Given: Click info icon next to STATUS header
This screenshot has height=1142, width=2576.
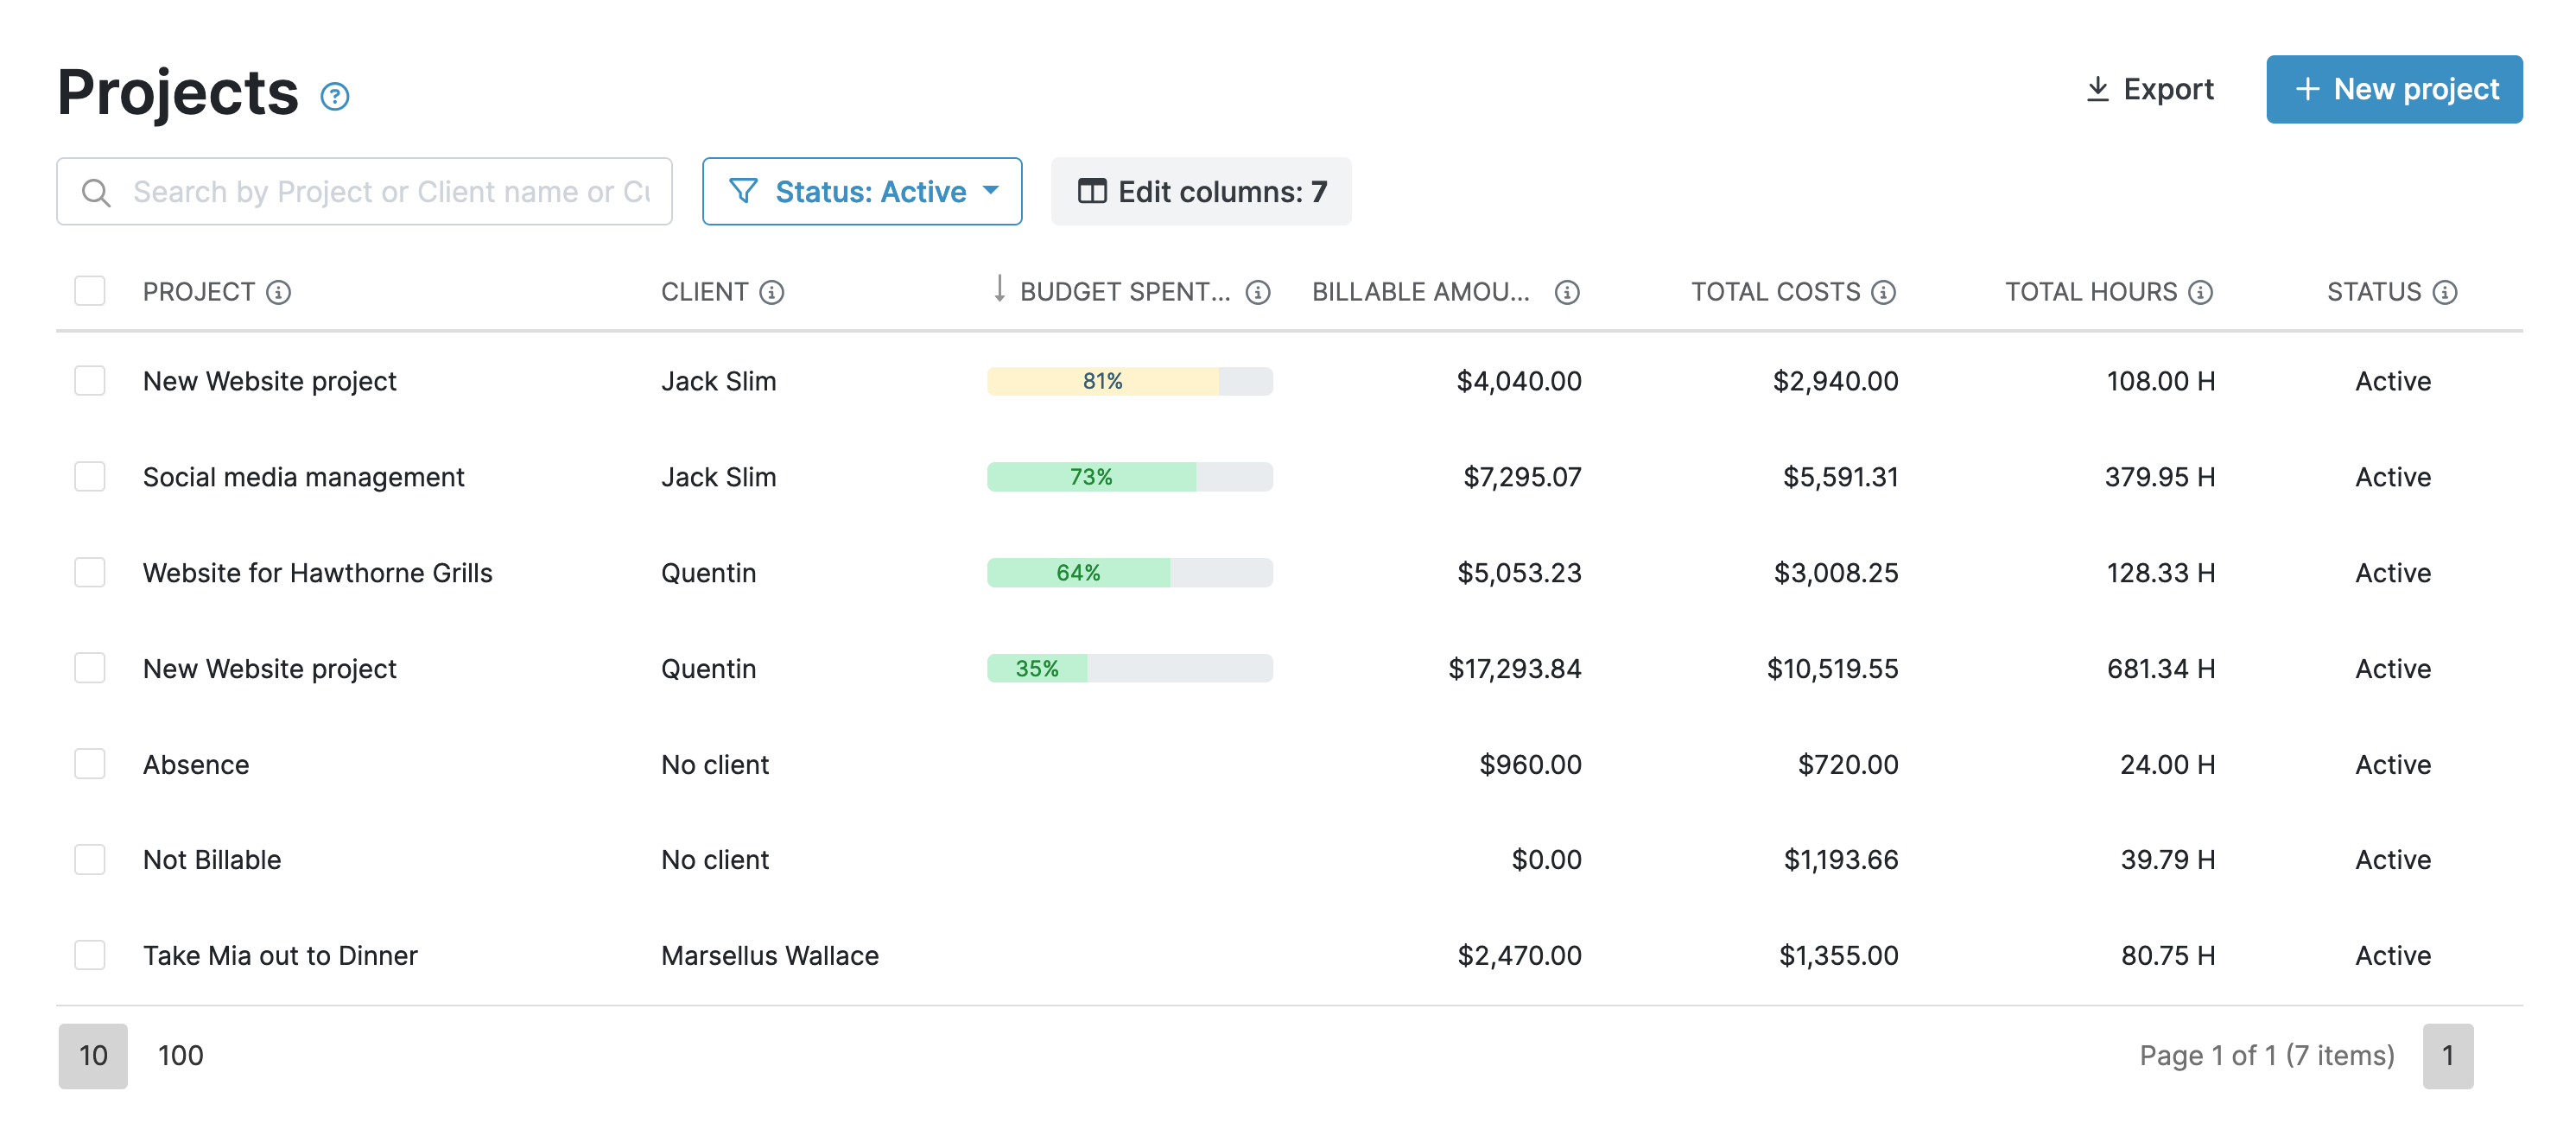Looking at the screenshot, I should point(2444,292).
